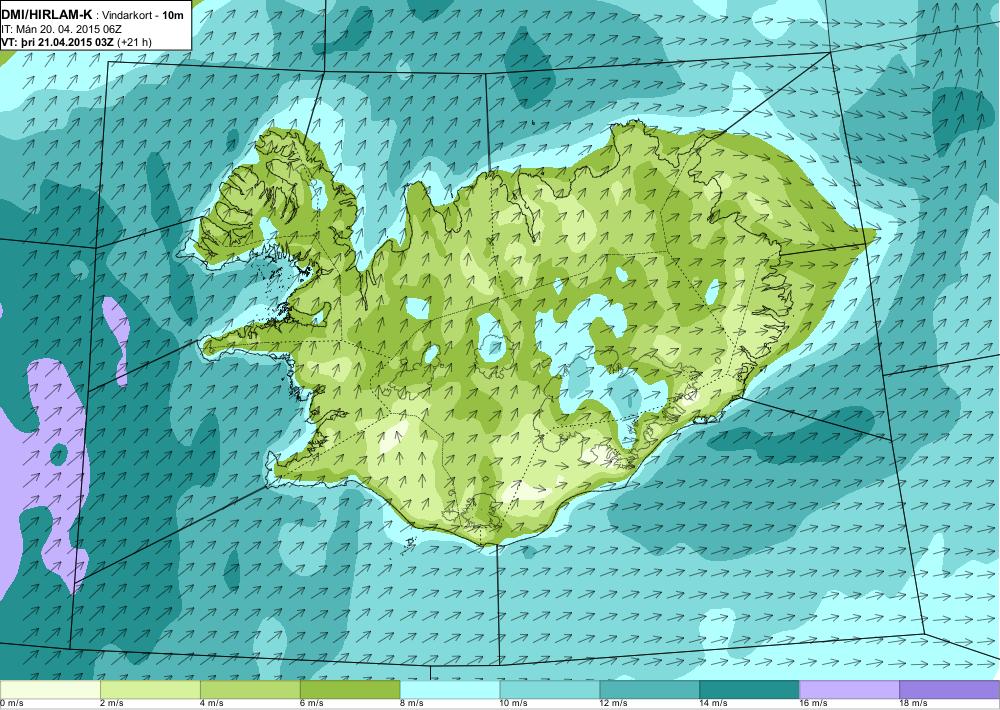Click the 14–16 m/s dark teal swatch
The width and height of the screenshot is (1000, 710).
click(749, 690)
